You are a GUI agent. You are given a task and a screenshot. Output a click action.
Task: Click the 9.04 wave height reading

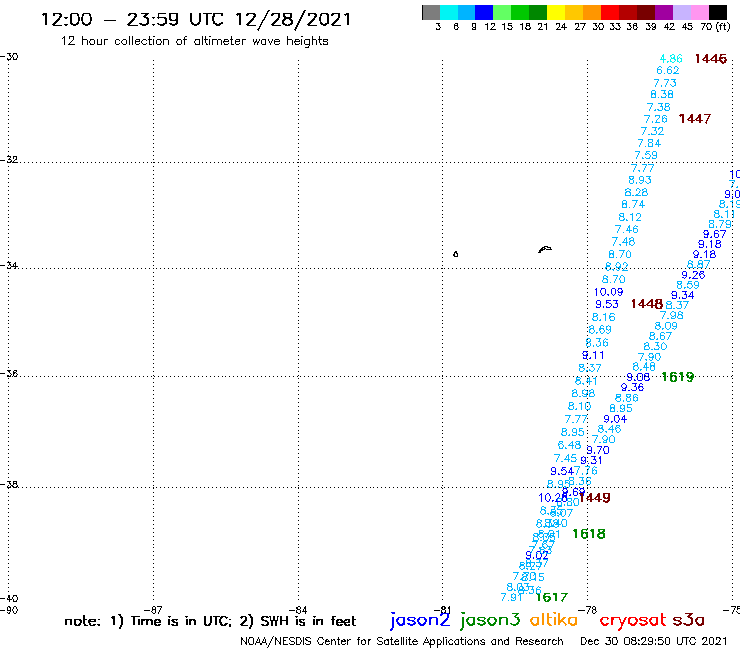615,419
